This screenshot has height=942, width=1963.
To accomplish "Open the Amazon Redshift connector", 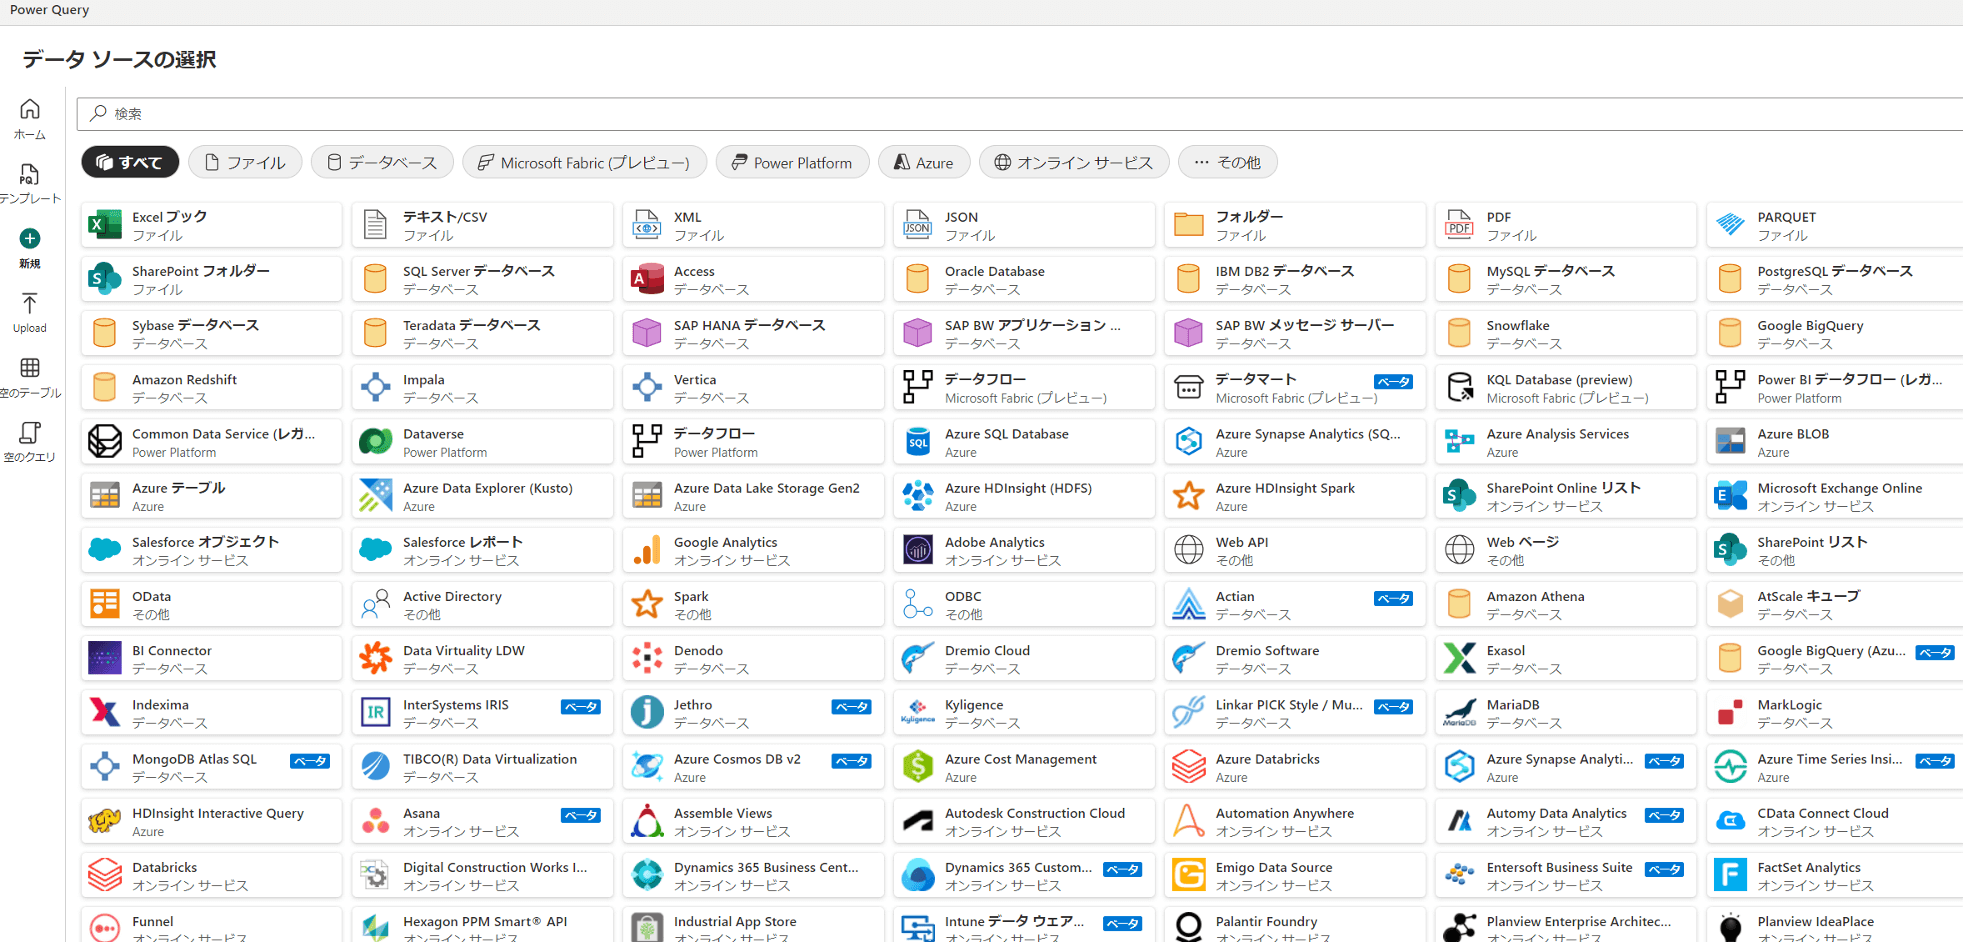I will (211, 387).
